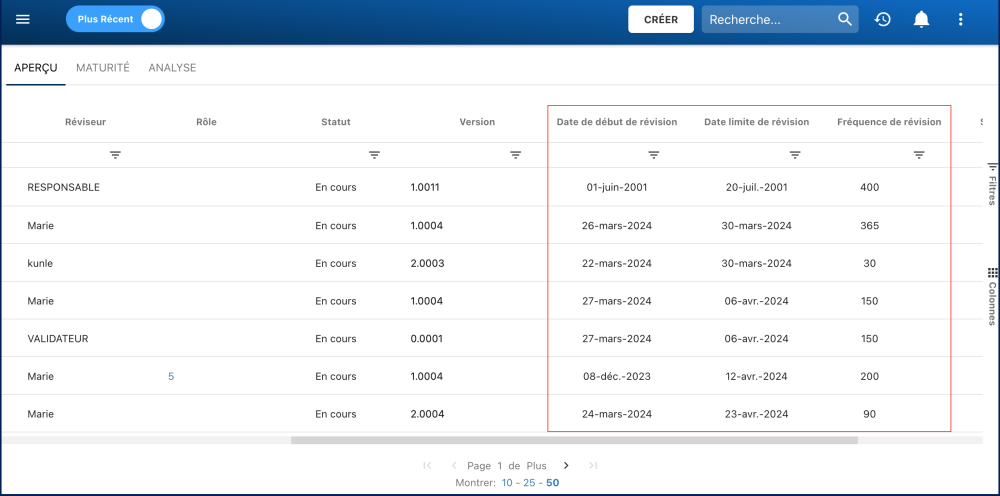Expand the Filtres side panel
The image size is (1000, 496).
[992, 184]
